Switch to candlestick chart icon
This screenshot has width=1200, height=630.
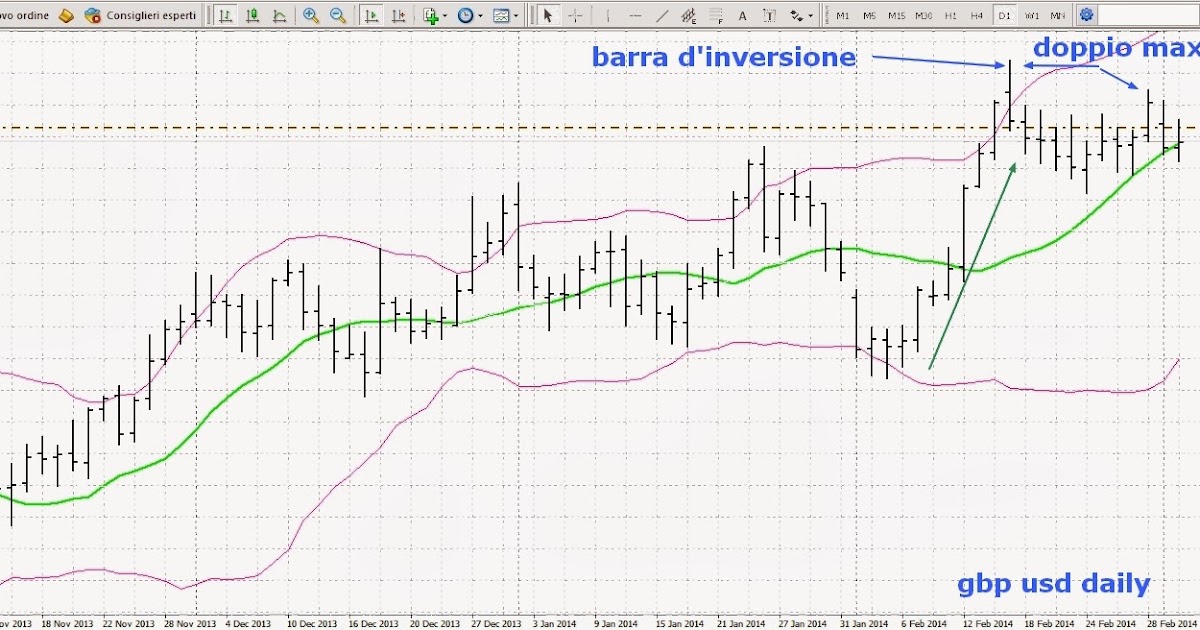(x=252, y=15)
